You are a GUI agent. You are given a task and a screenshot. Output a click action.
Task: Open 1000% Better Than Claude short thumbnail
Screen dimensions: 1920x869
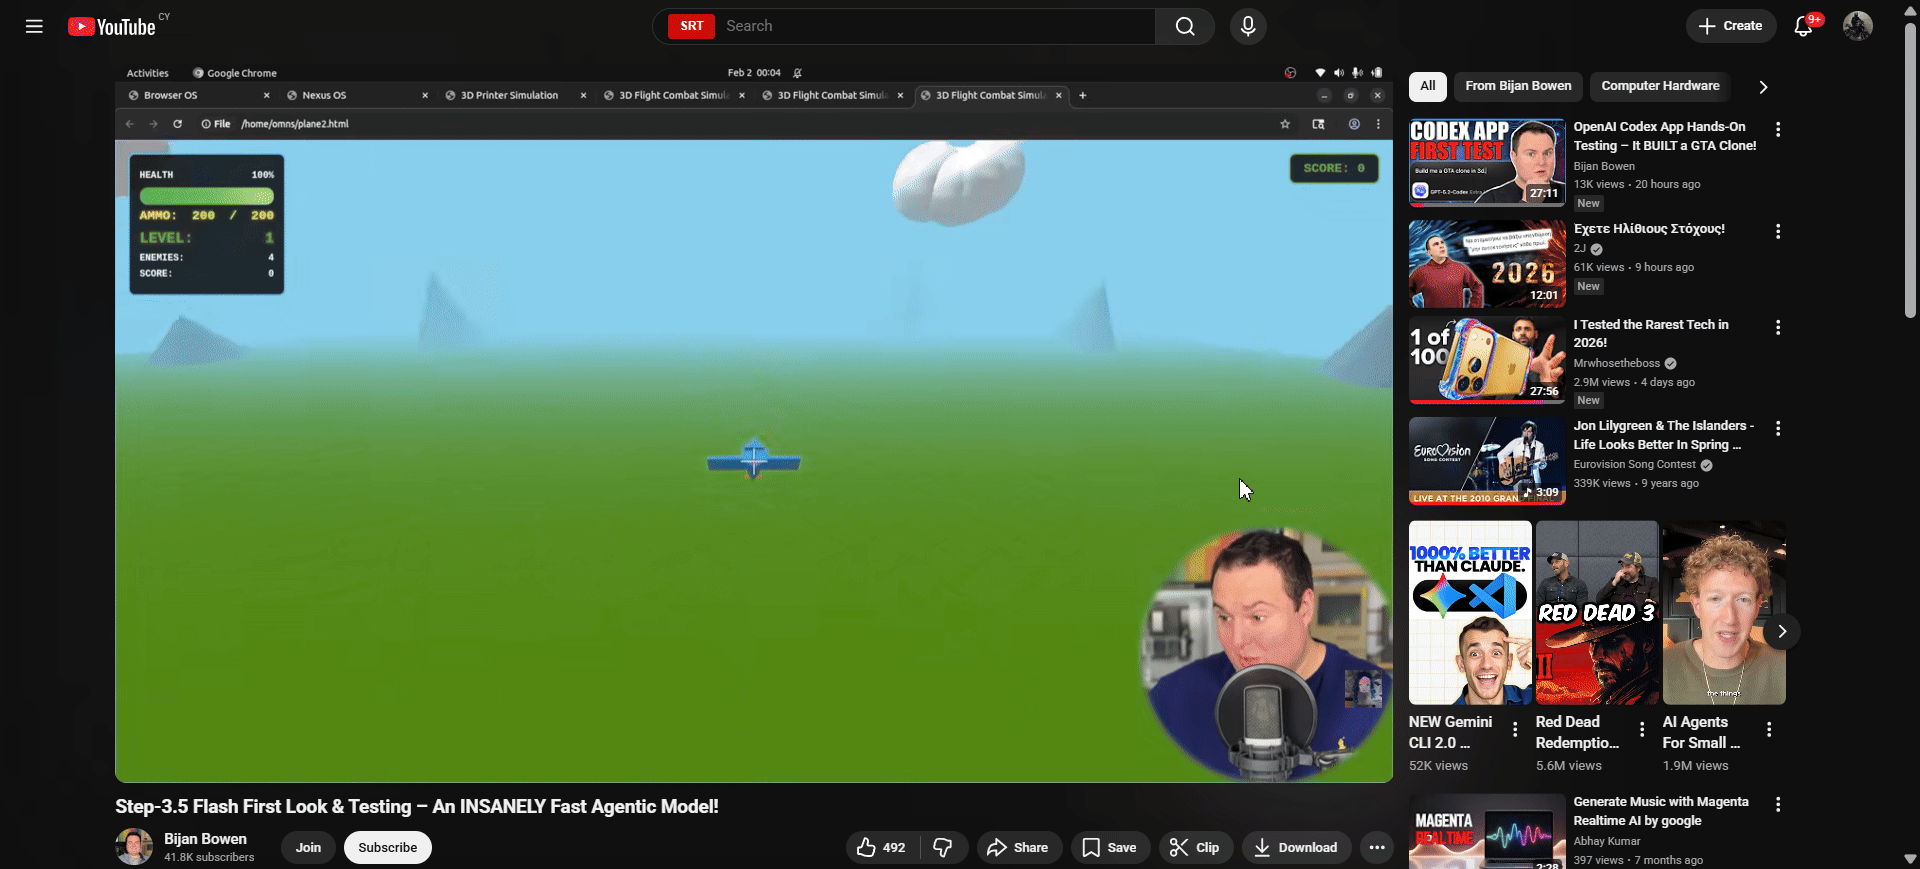[x=1470, y=612]
